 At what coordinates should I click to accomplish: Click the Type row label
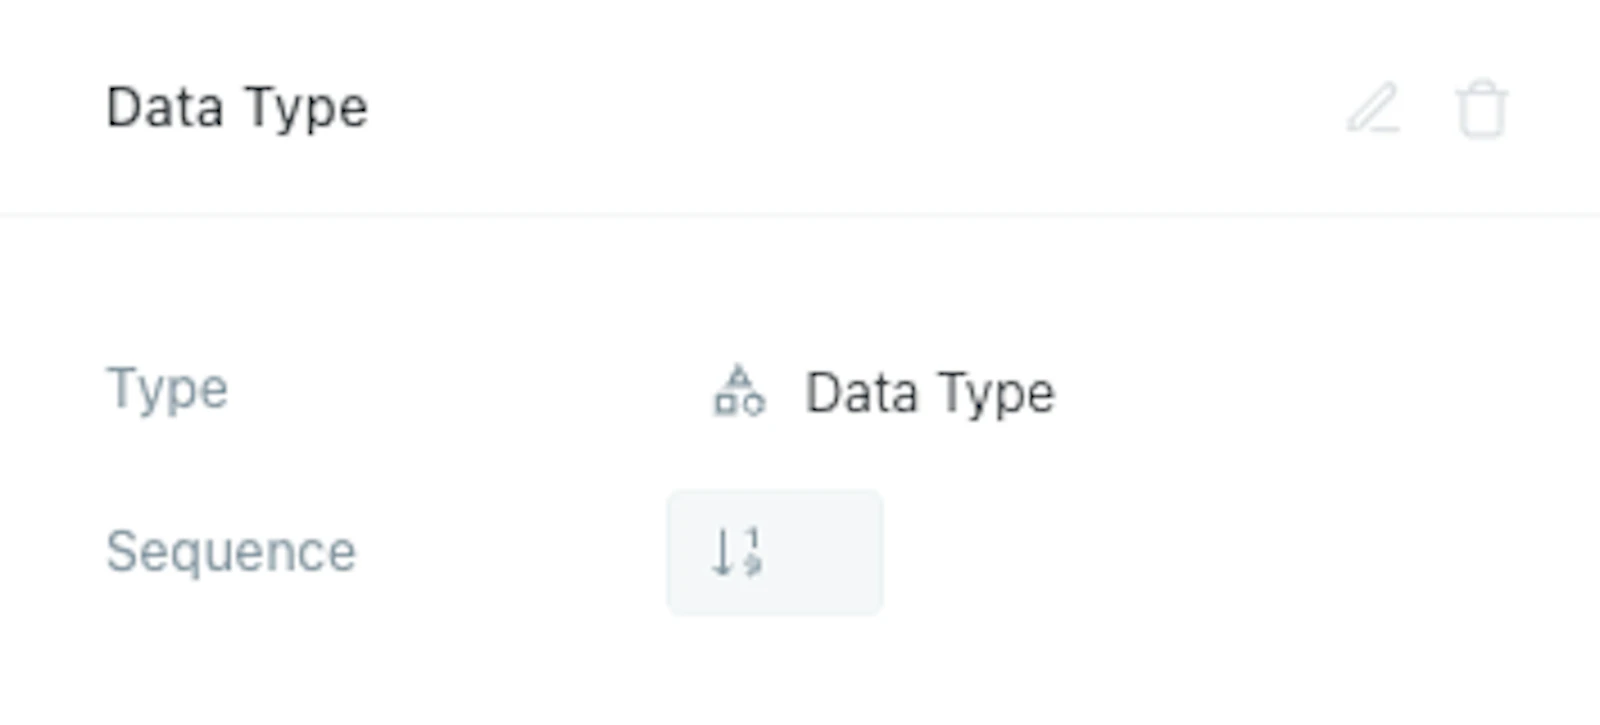click(x=167, y=389)
